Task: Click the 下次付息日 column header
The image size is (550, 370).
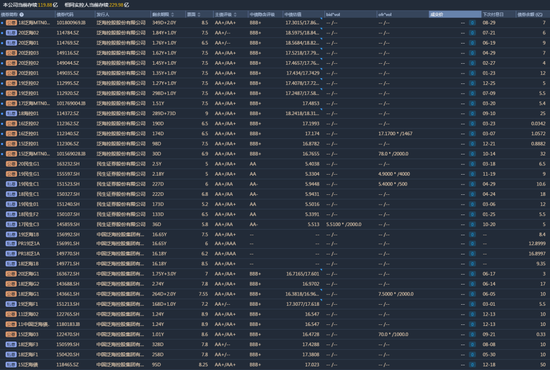Action: pyautogui.click(x=493, y=14)
